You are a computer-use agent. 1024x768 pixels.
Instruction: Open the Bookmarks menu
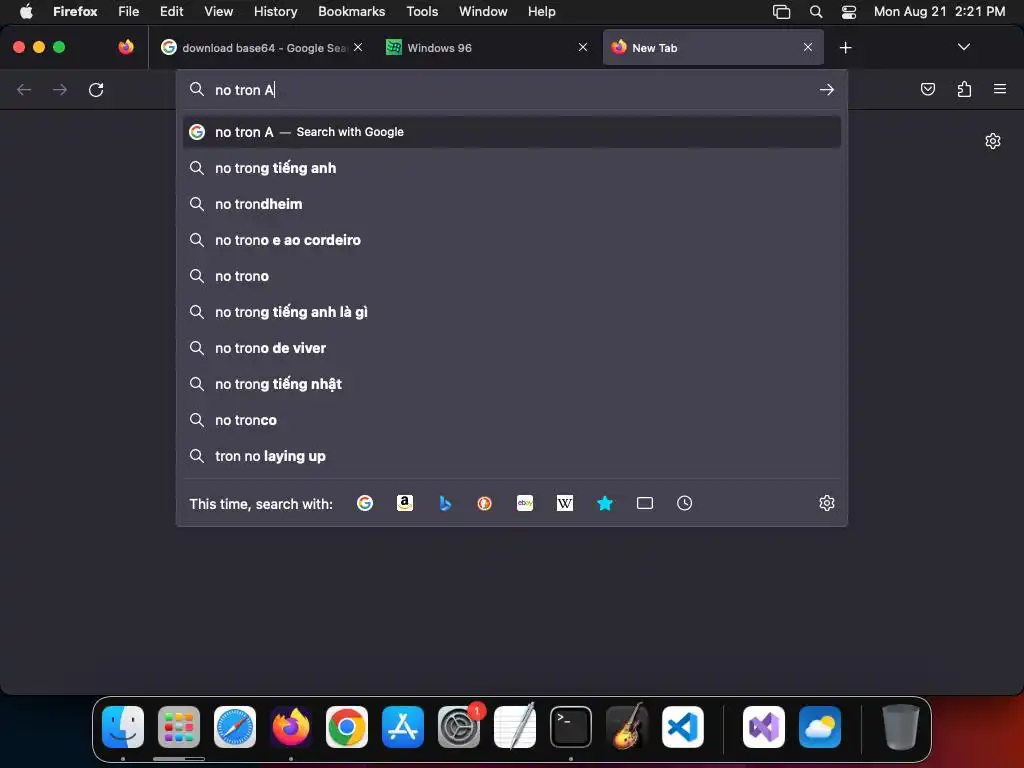[x=351, y=11]
